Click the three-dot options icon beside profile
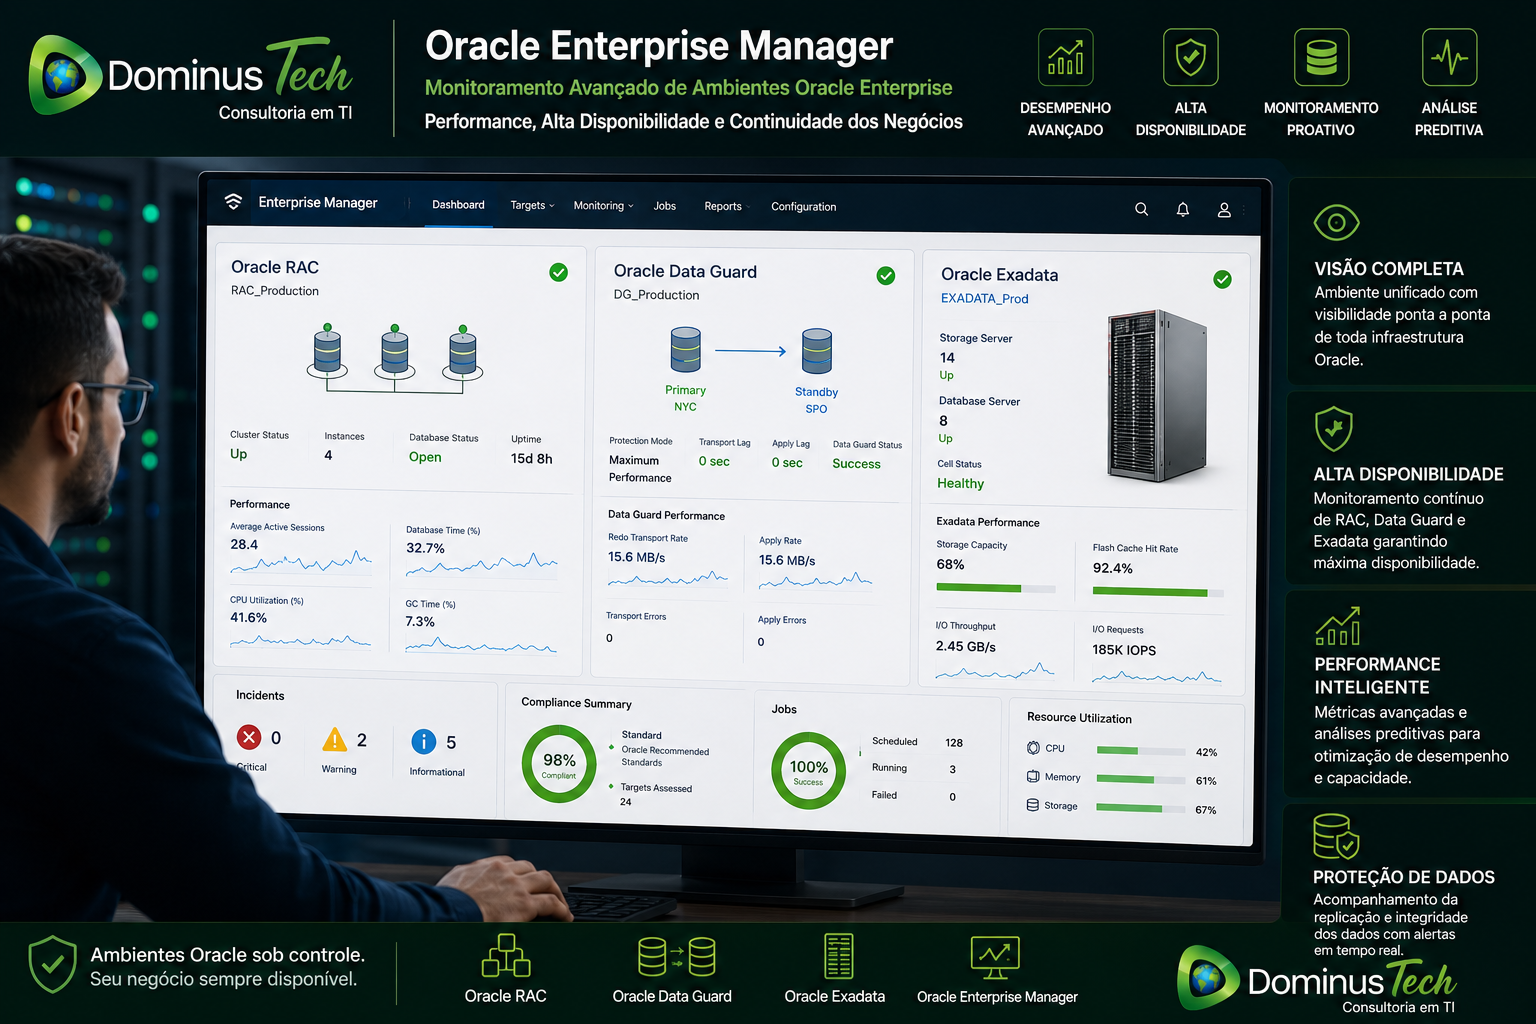The width and height of the screenshot is (1536, 1024). 1244,210
